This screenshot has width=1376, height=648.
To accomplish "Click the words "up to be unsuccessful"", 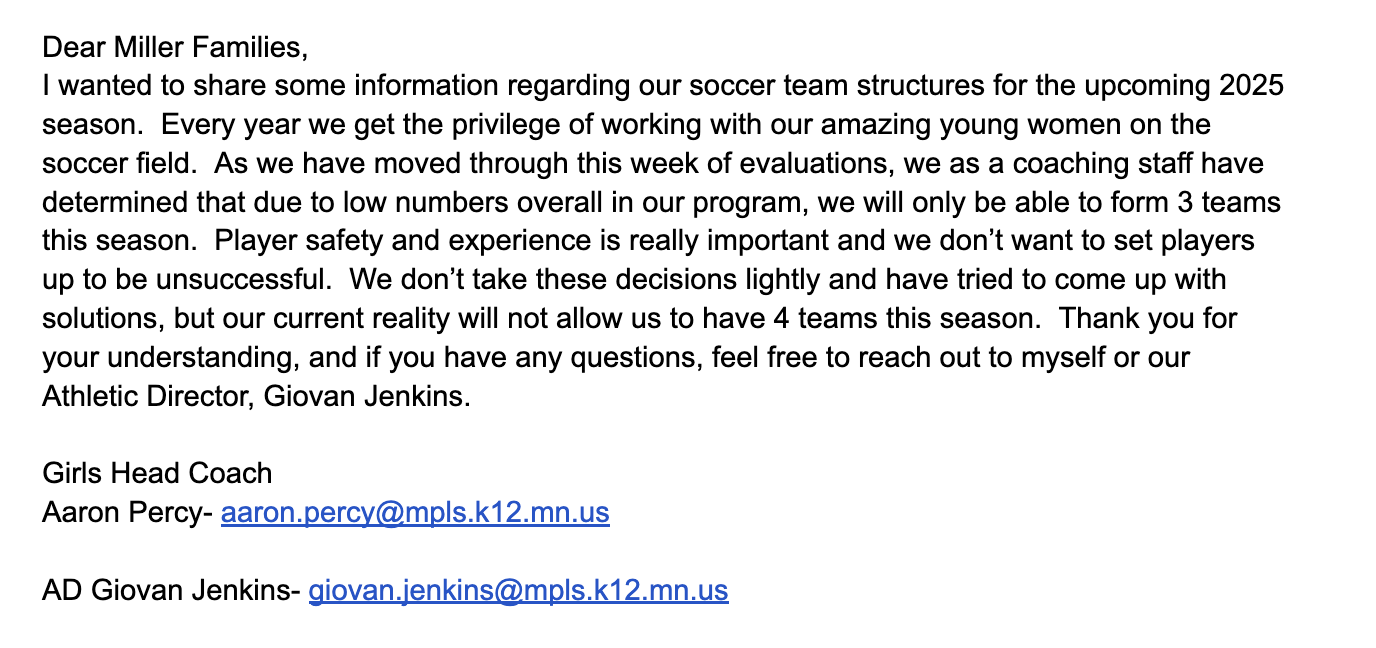I will click(185, 279).
